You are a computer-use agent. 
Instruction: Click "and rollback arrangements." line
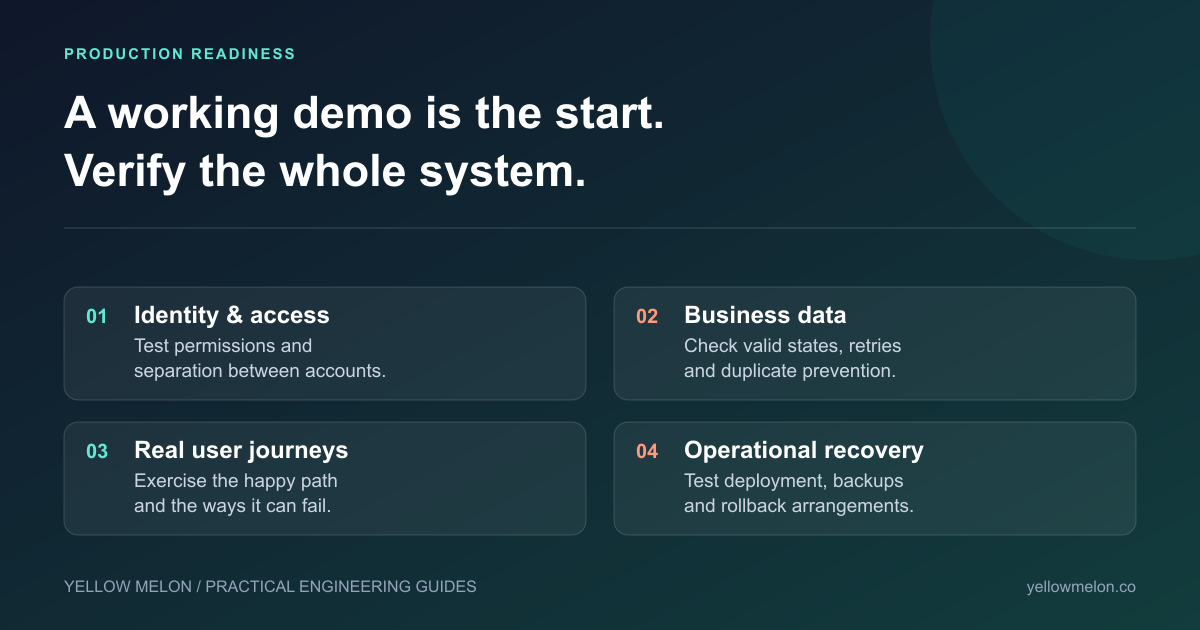pyautogui.click(x=799, y=505)
